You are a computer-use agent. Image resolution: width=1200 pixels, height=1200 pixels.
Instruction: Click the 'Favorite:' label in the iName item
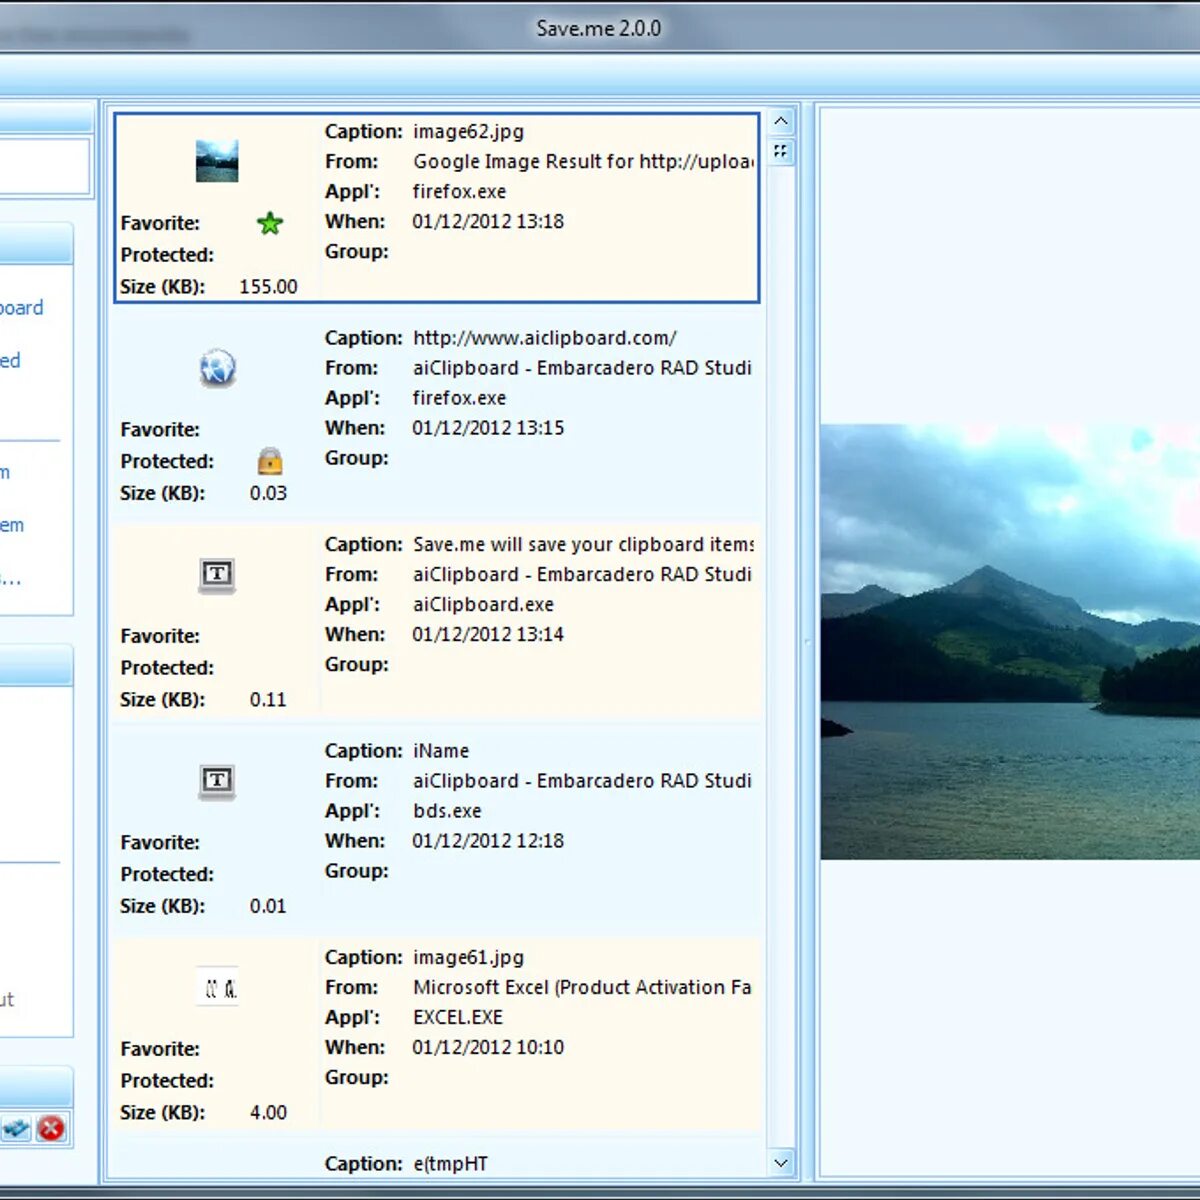(x=160, y=843)
